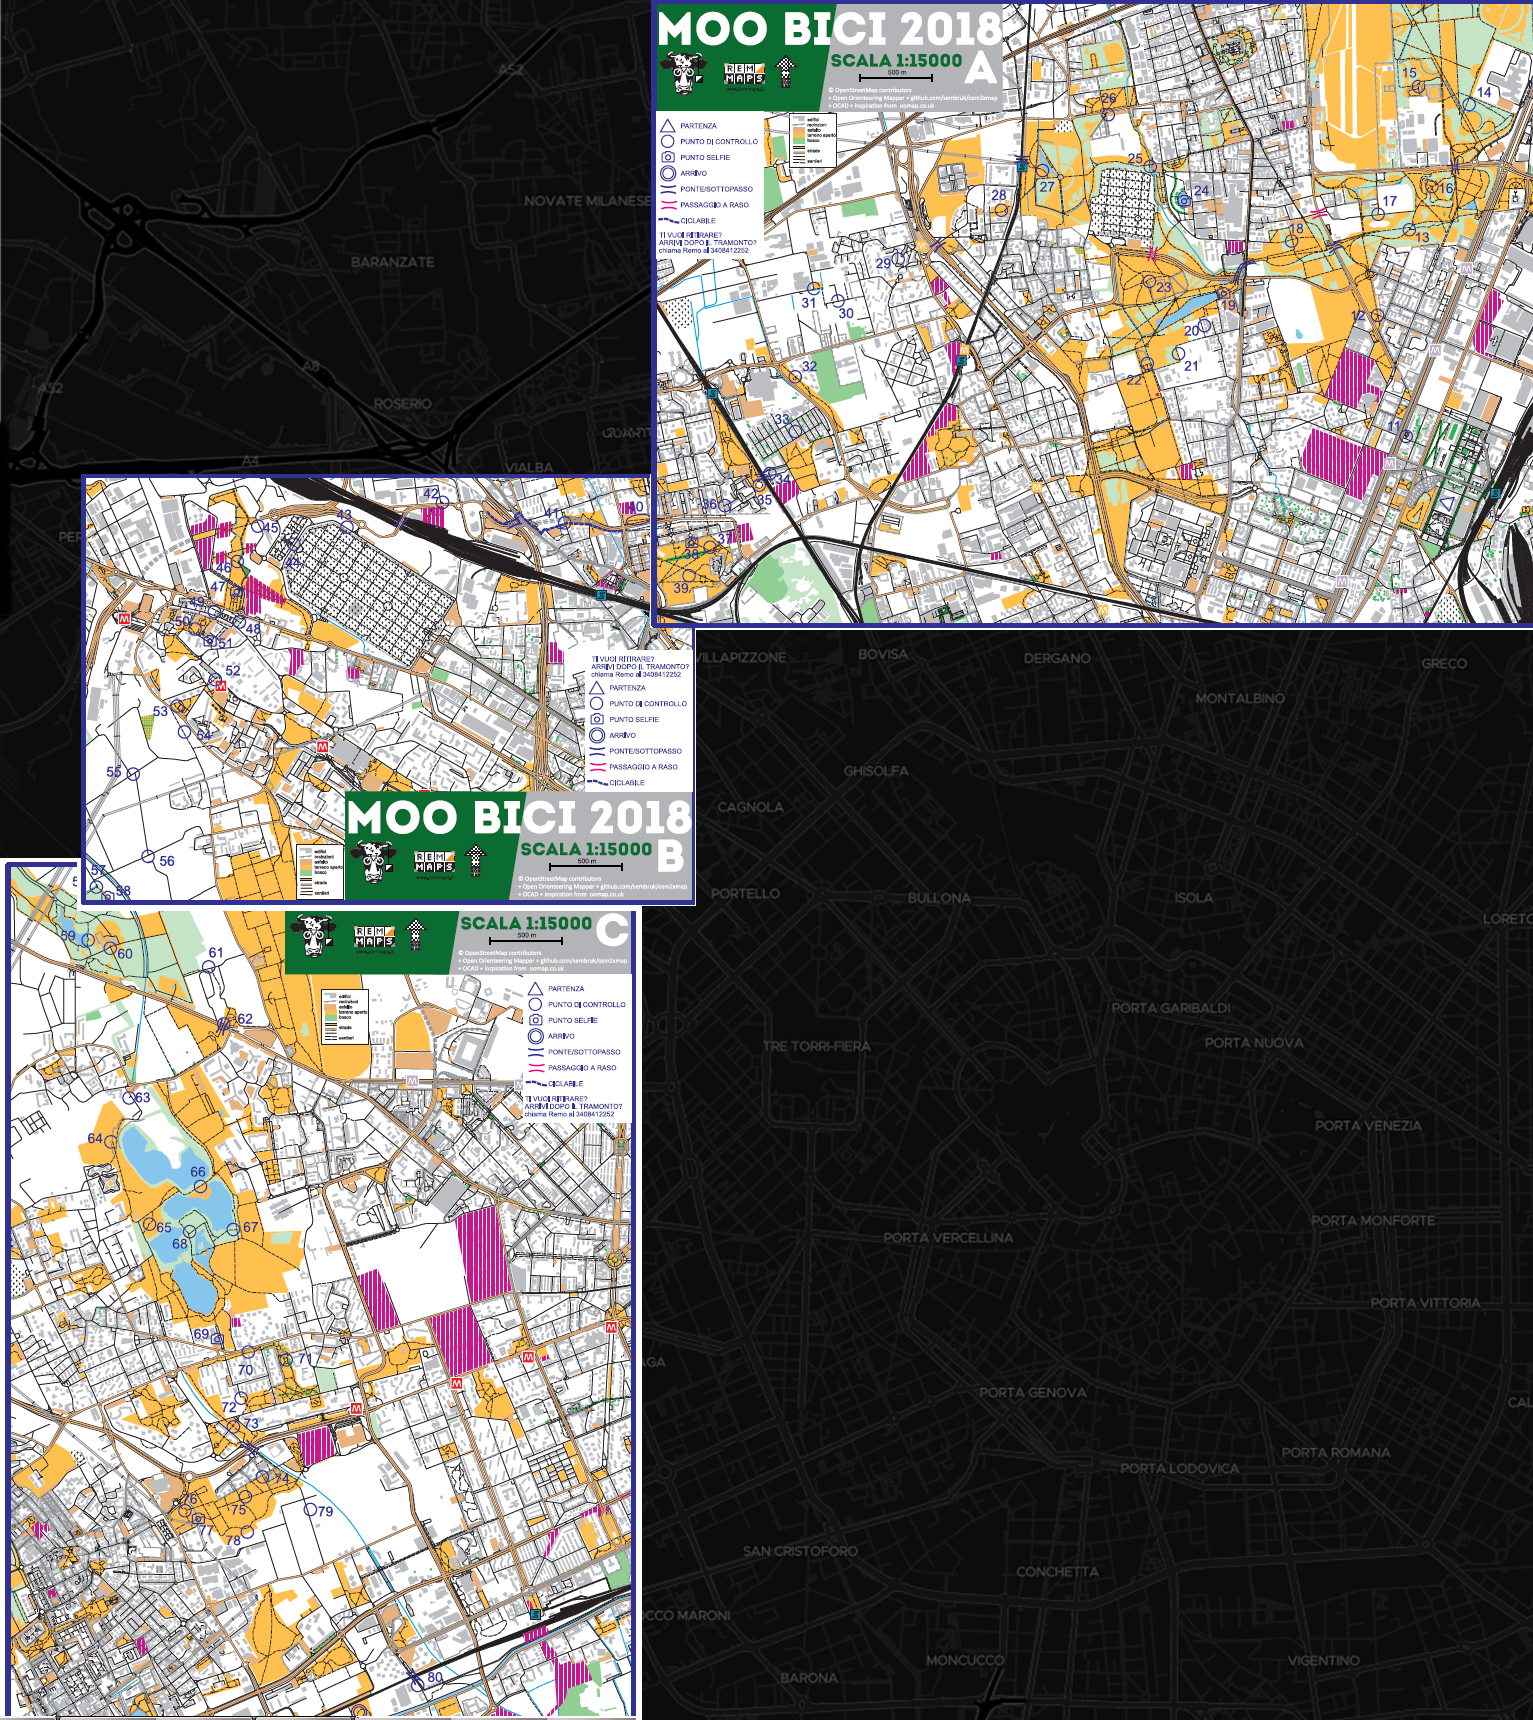Click control point 26 on map A
The image size is (1533, 1720).
[1108, 115]
